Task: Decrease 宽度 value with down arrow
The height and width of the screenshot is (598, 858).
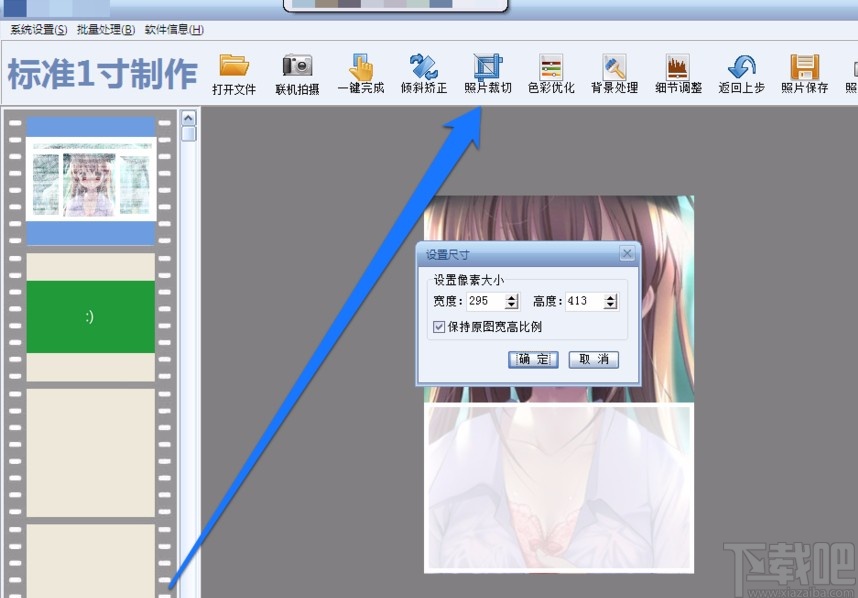Action: pyautogui.click(x=512, y=305)
